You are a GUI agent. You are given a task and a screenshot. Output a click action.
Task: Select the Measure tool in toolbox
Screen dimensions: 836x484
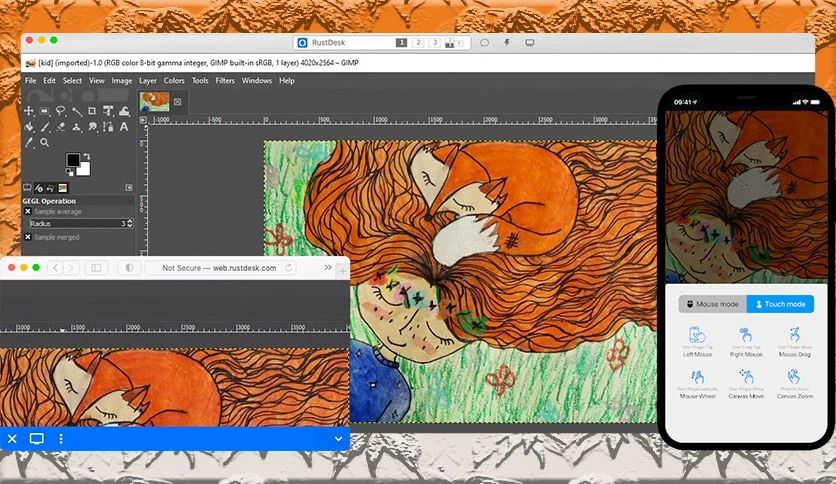point(77,111)
